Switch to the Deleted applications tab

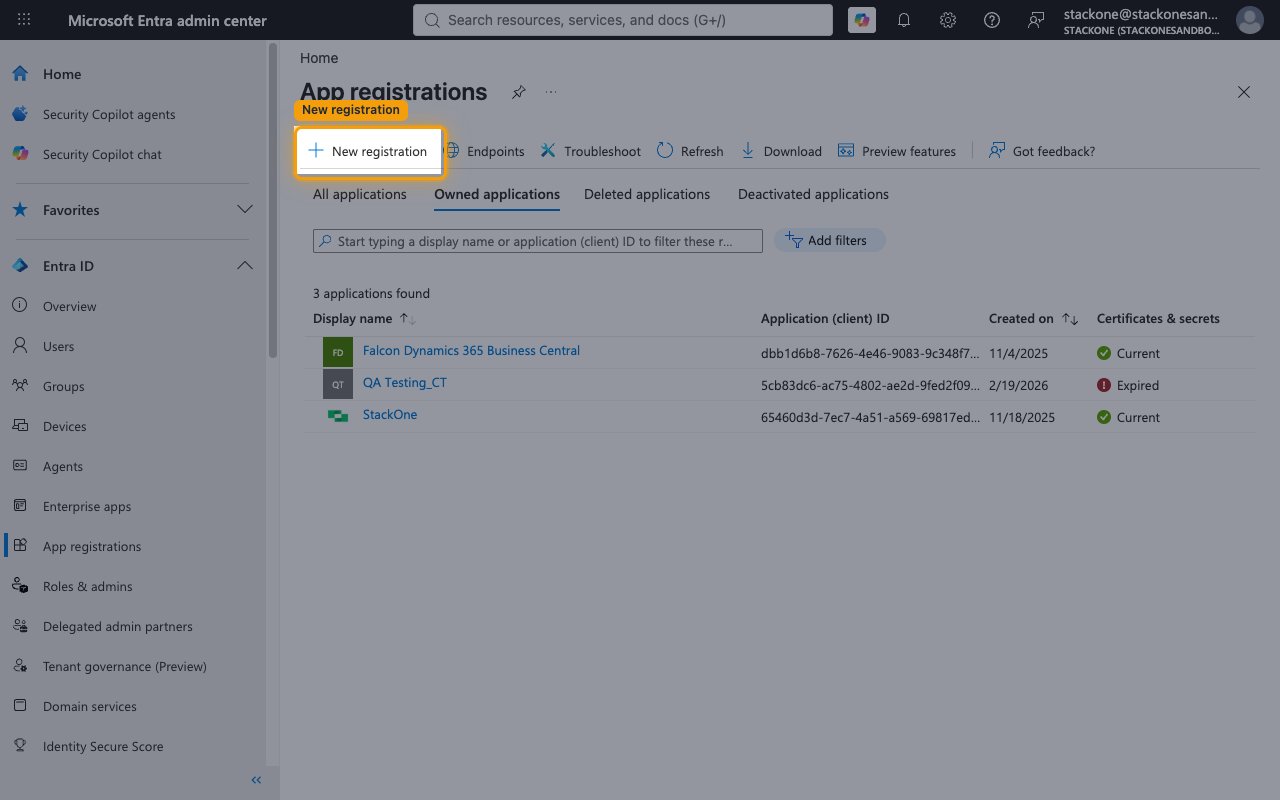647,194
